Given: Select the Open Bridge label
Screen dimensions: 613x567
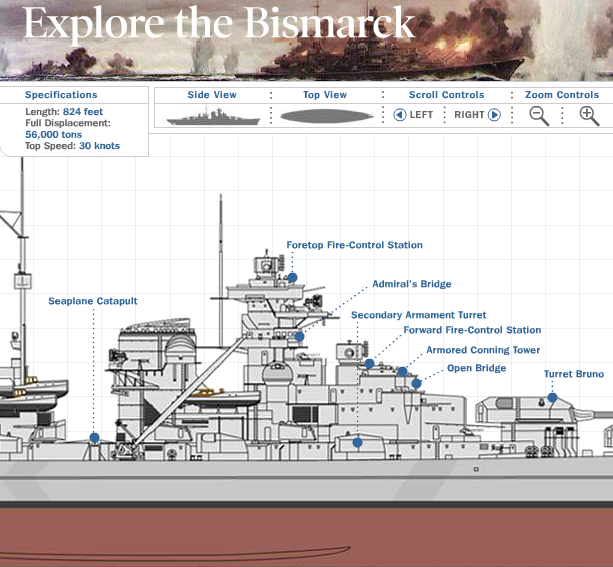Looking at the screenshot, I should (x=477, y=368).
